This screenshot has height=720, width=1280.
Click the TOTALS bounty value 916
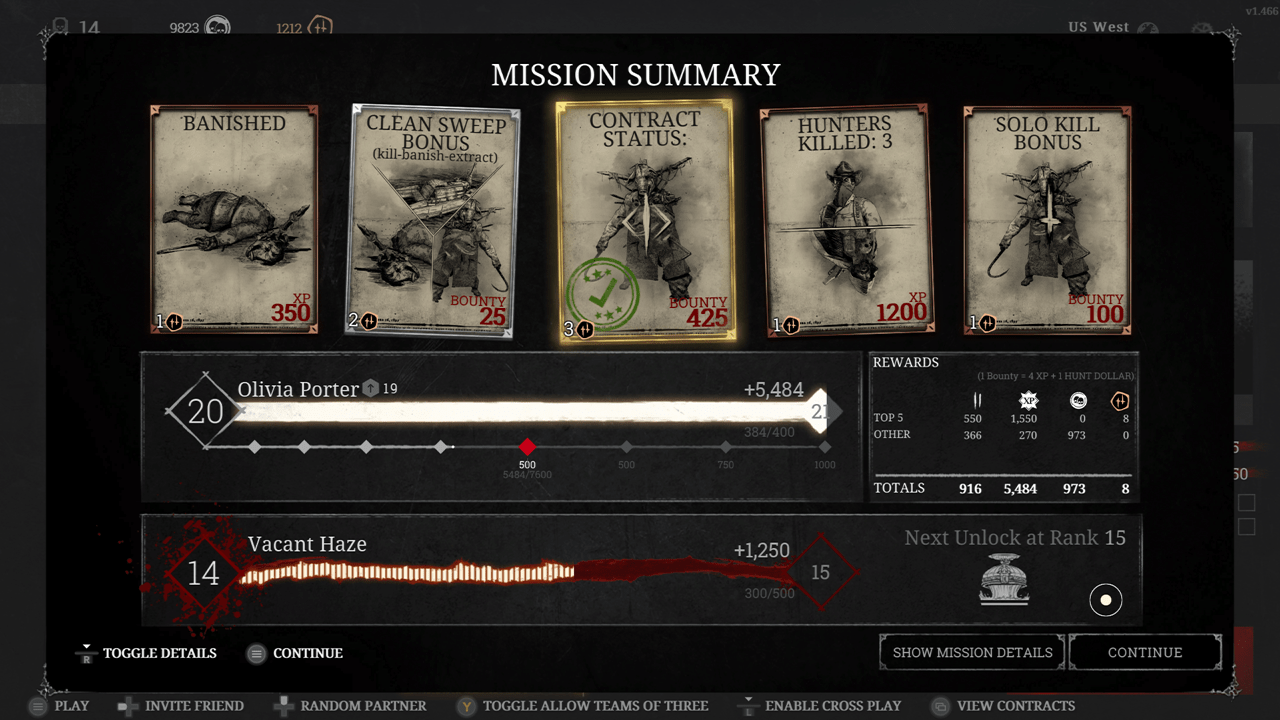[x=970, y=489]
